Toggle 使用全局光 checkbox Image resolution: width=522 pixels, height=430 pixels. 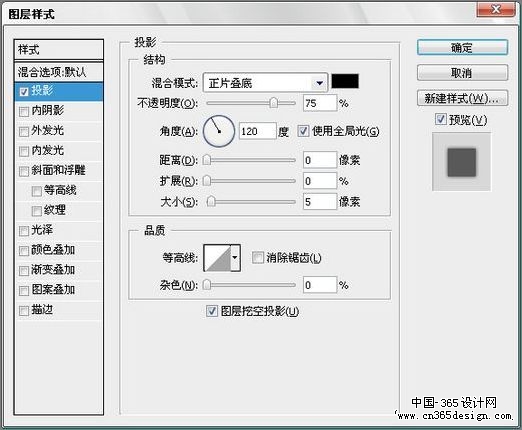point(303,131)
